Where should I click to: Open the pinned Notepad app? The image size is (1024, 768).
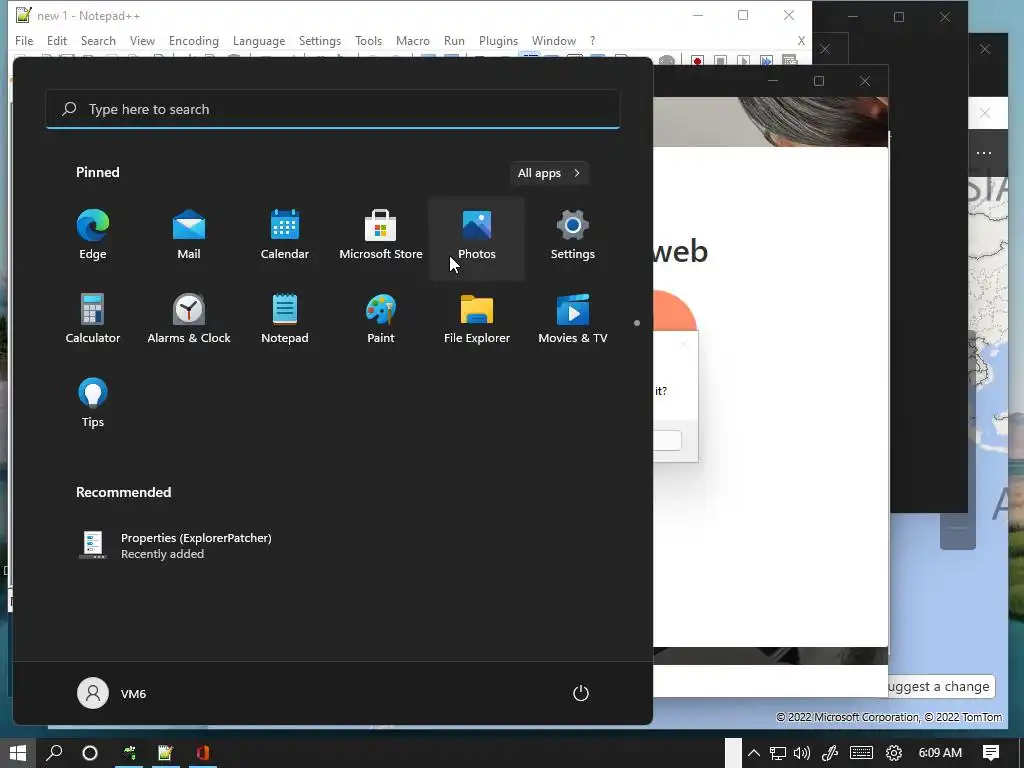coord(285,319)
